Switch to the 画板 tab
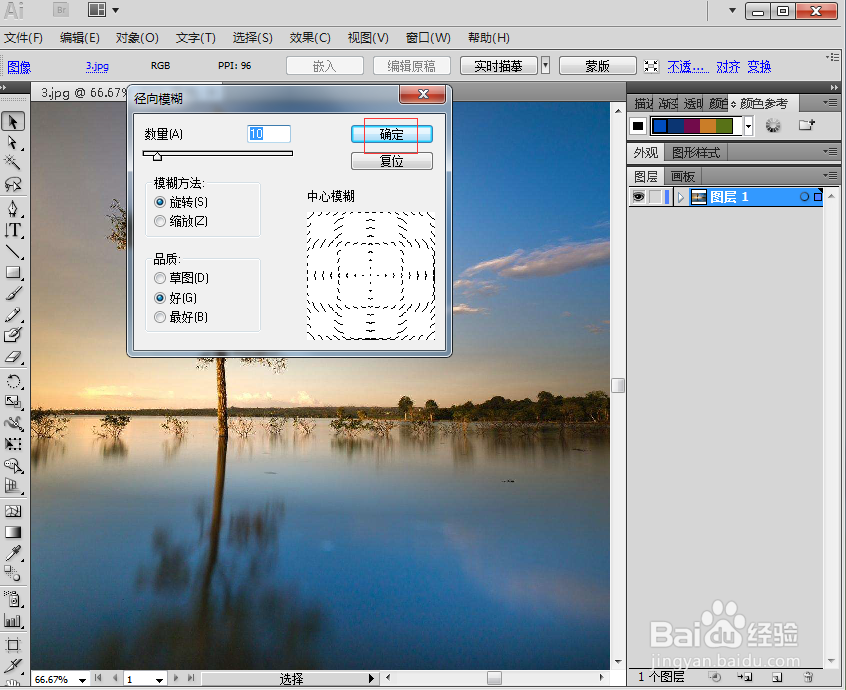This screenshot has width=846, height=690. [683, 176]
